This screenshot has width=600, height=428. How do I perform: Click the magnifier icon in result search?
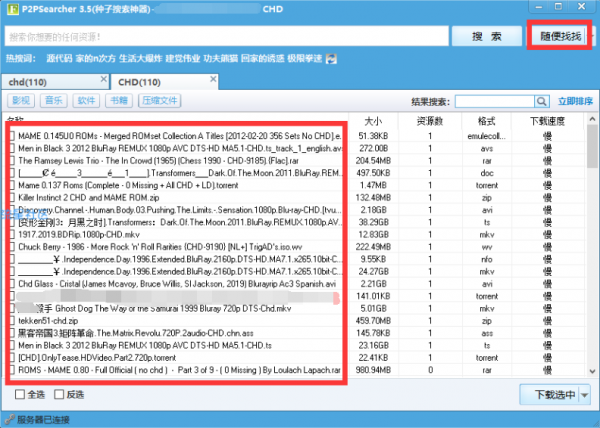pyautogui.click(x=541, y=101)
